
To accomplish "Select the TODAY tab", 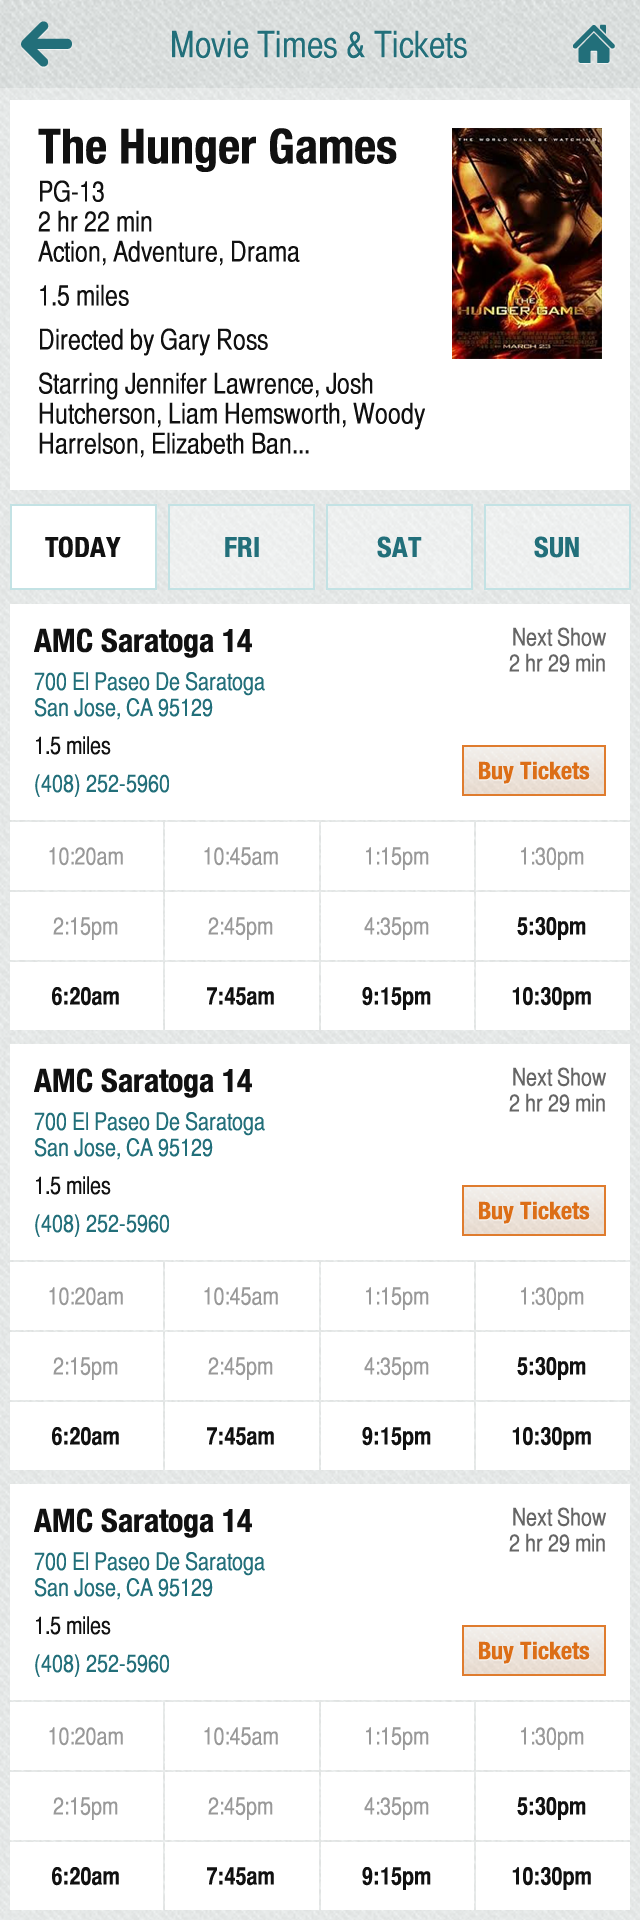I will 83,547.
